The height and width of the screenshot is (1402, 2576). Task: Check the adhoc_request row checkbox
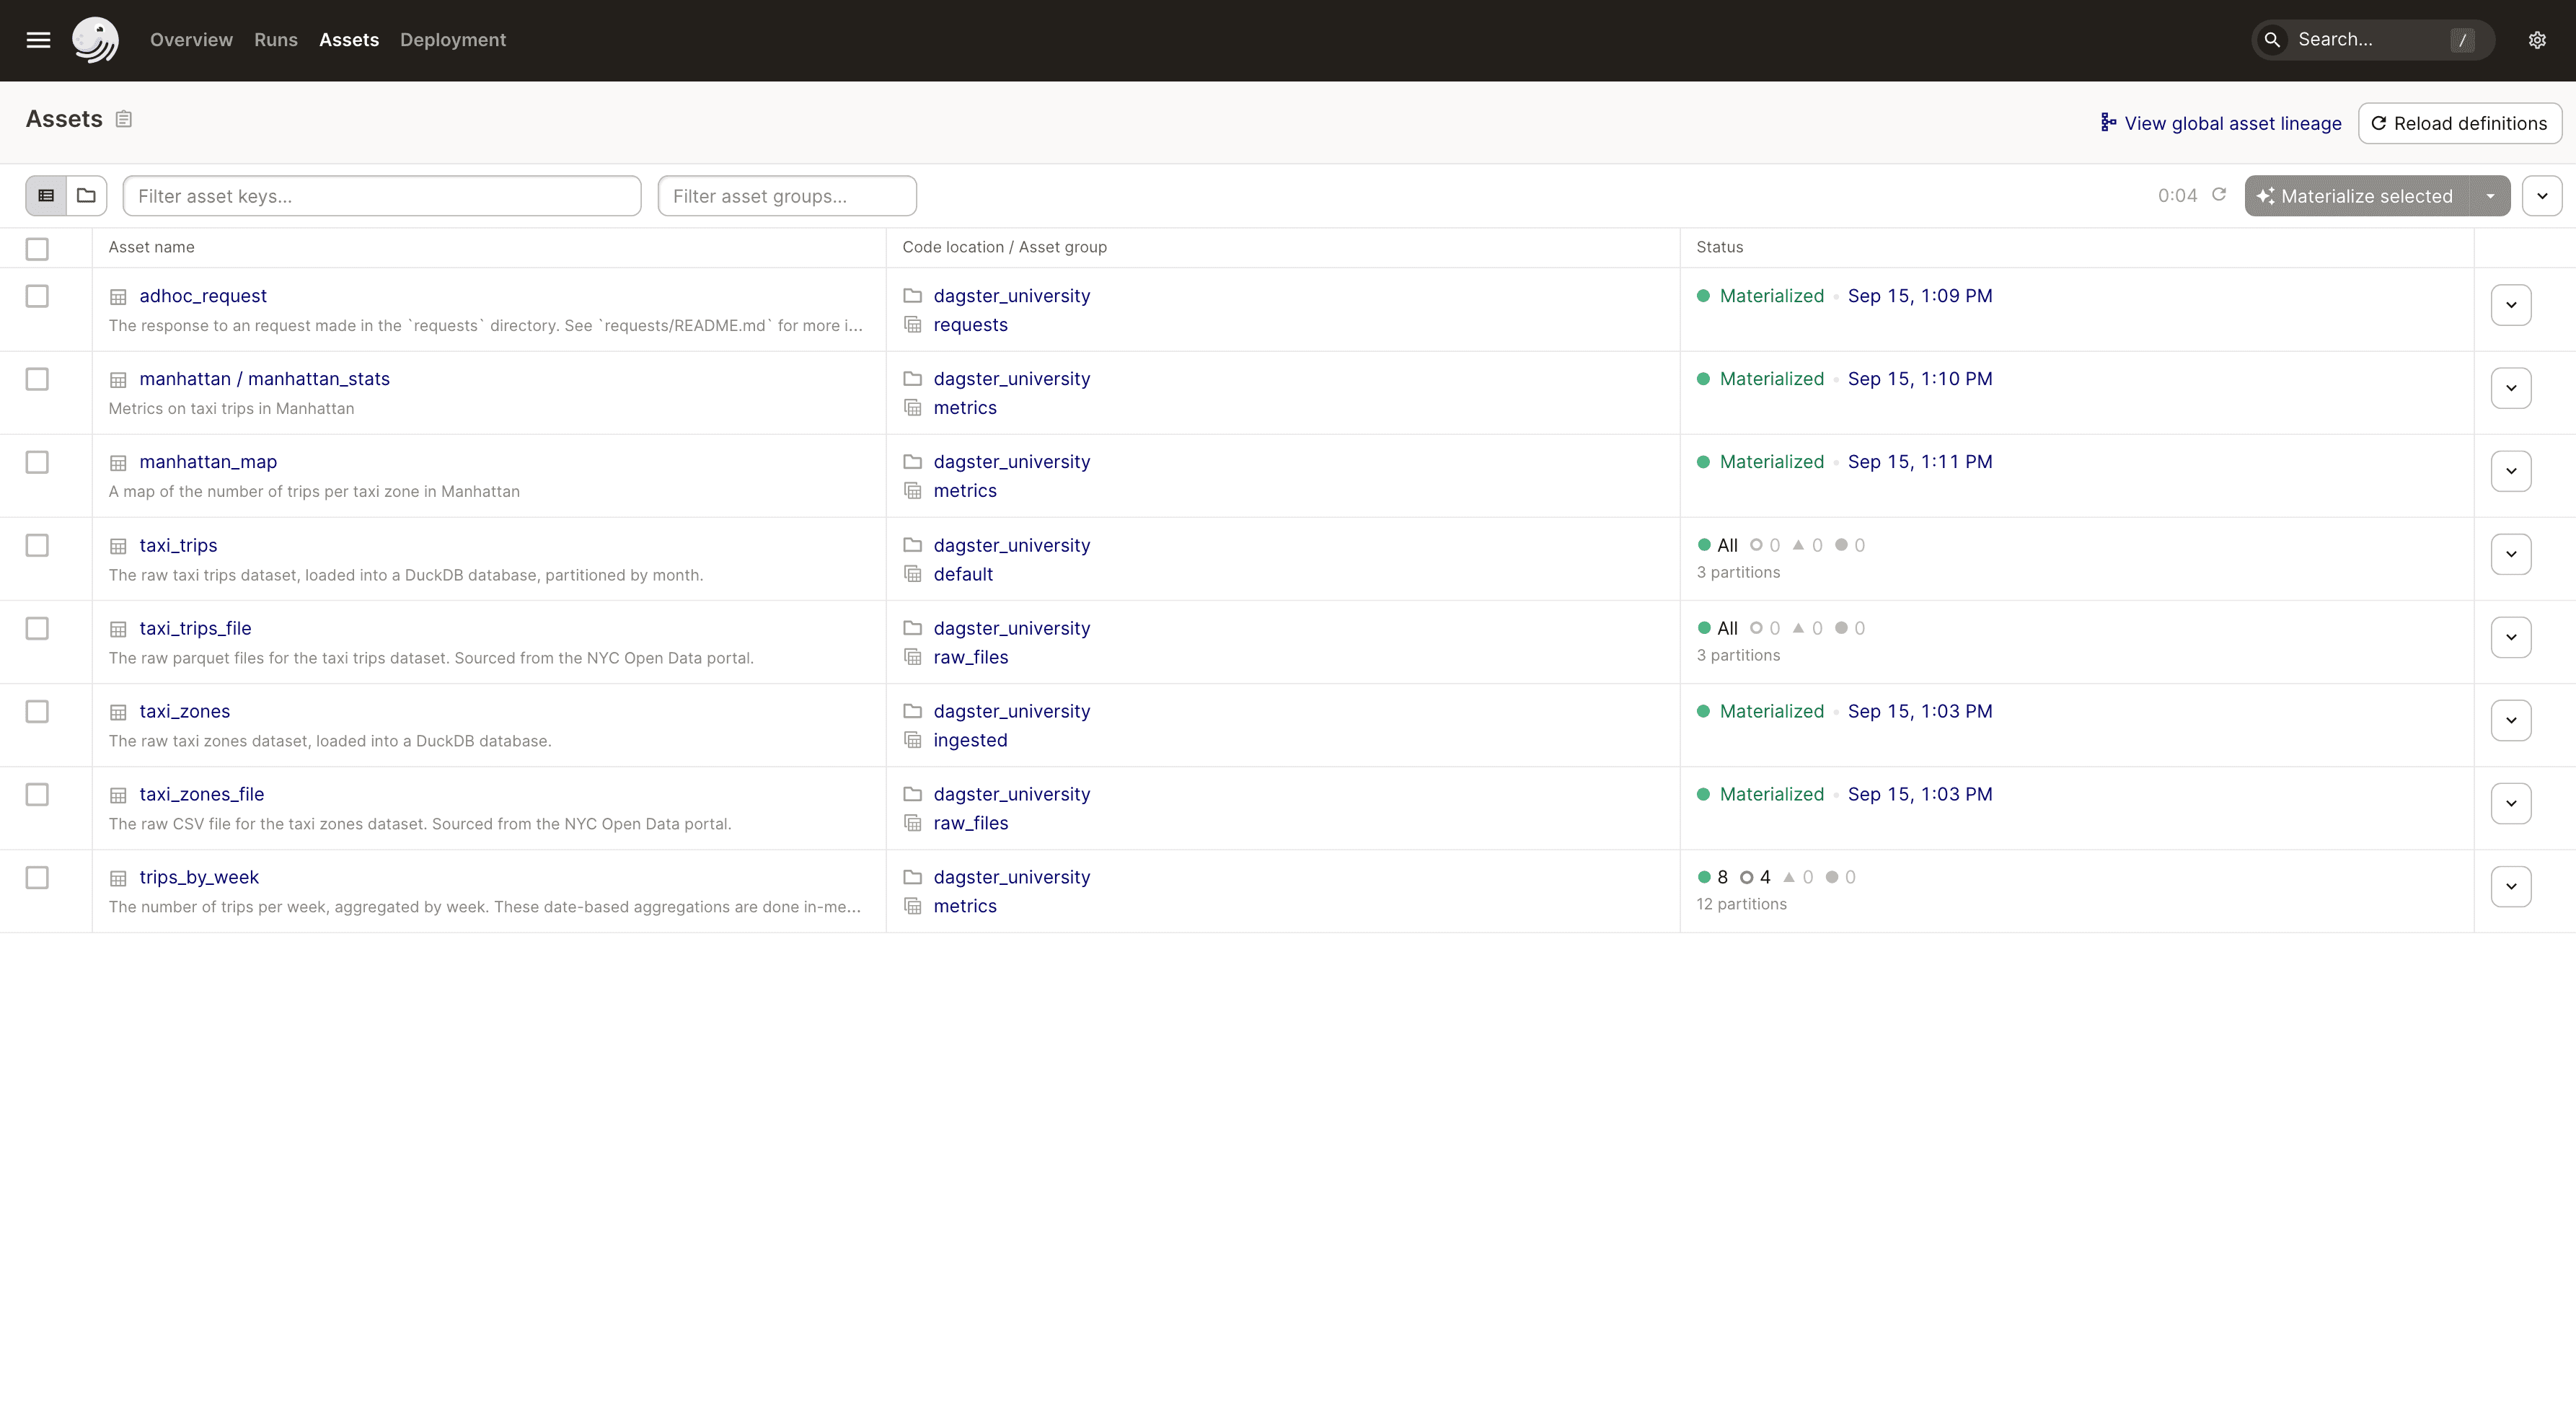[37, 296]
